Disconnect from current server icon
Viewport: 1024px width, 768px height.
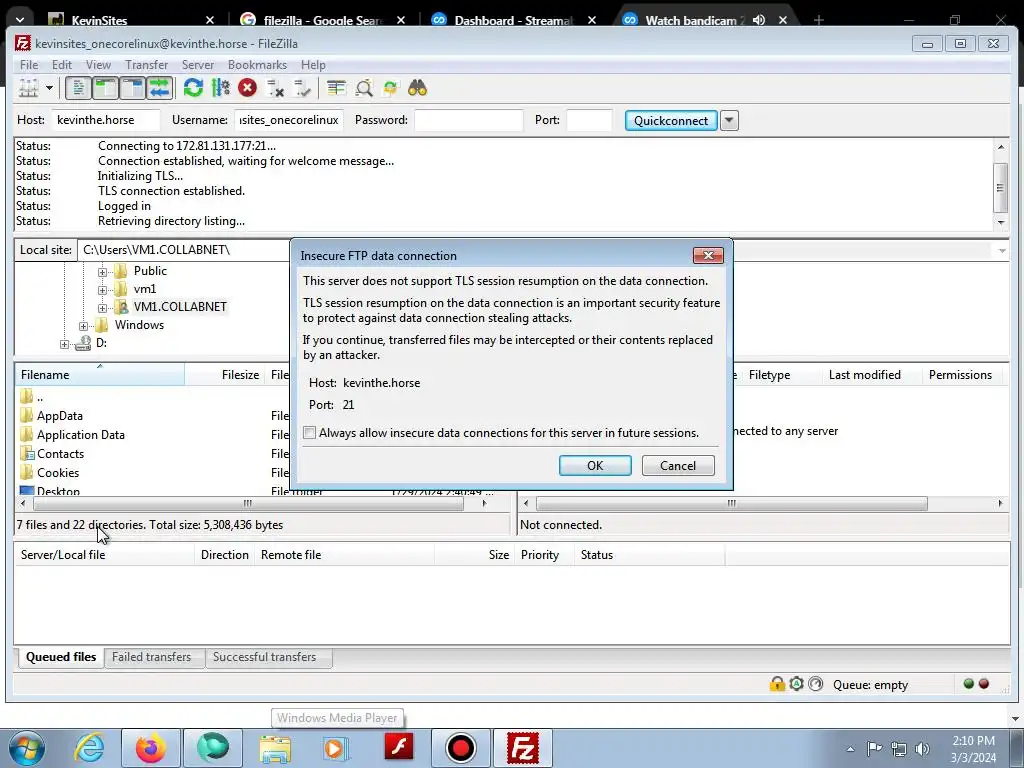coord(275,88)
